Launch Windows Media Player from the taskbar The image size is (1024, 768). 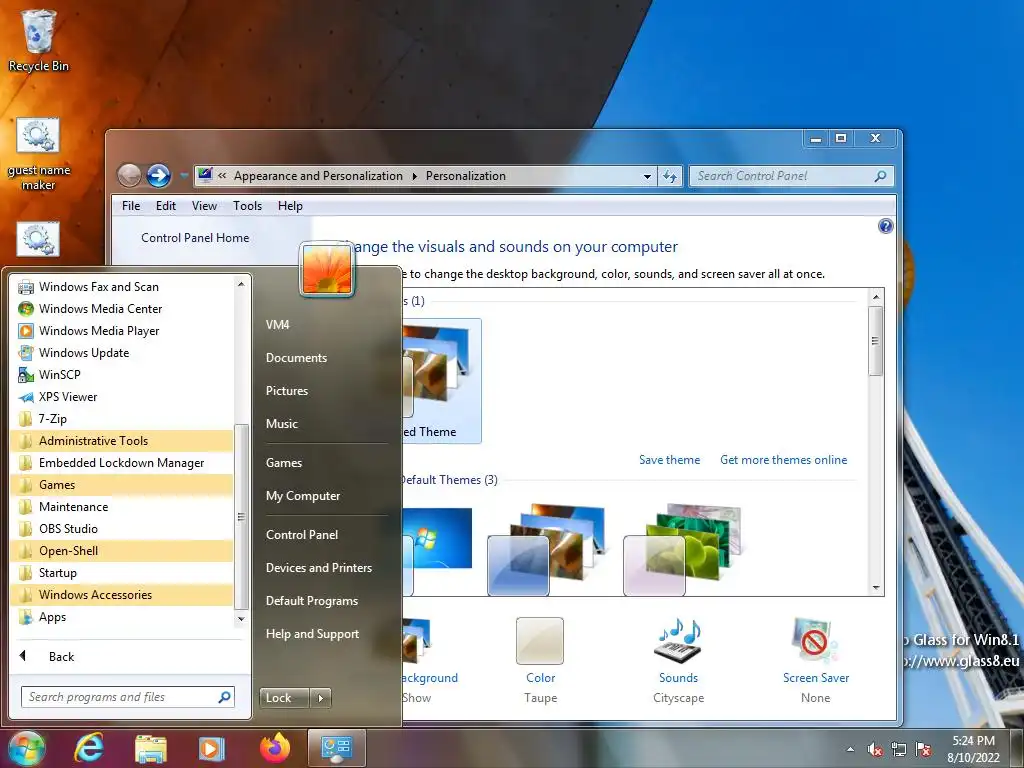[211, 748]
